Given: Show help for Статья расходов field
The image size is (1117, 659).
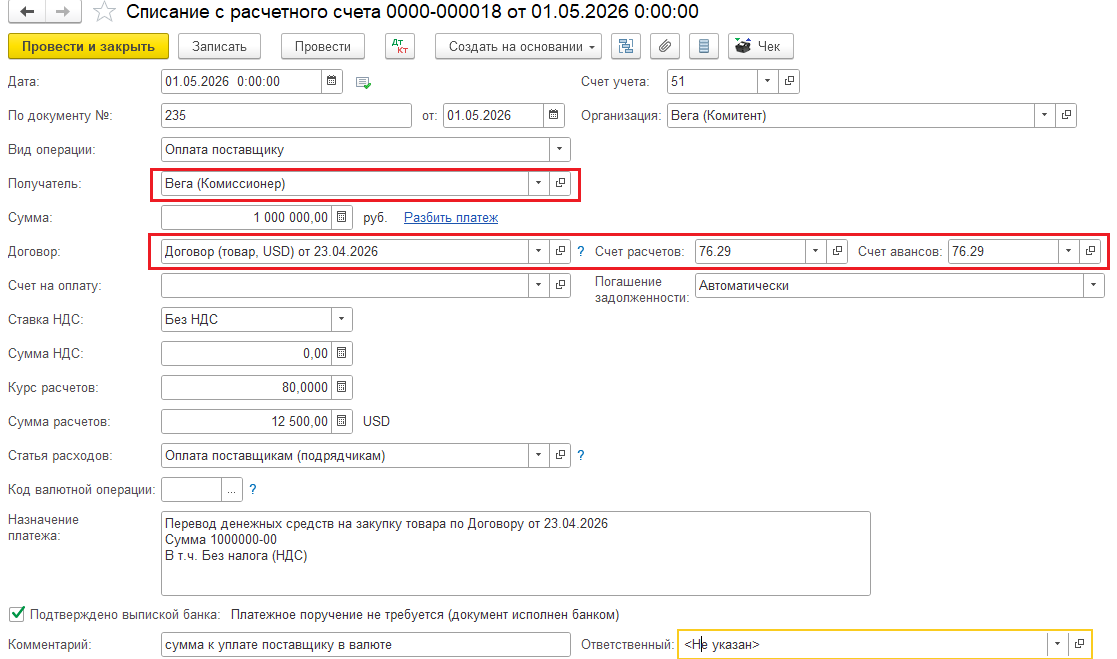Looking at the screenshot, I should [581, 455].
